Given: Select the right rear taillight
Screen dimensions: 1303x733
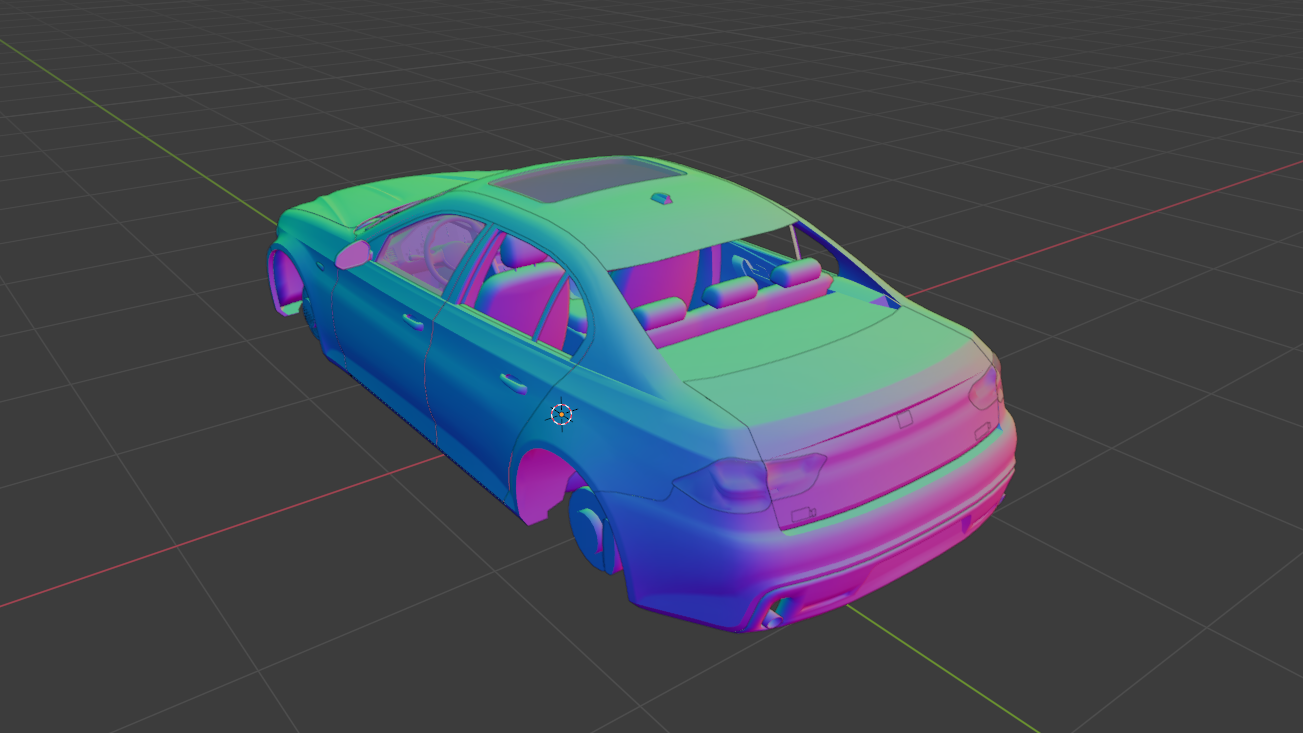Looking at the screenshot, I should (x=984, y=388).
